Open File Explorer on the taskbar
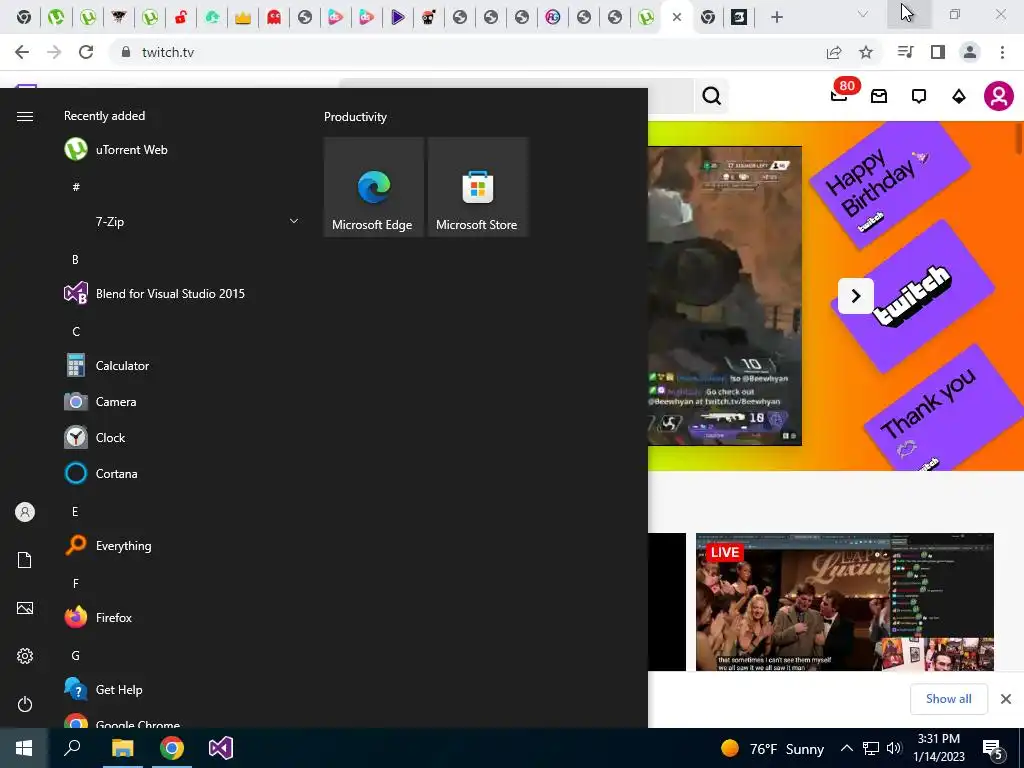 click(122, 748)
